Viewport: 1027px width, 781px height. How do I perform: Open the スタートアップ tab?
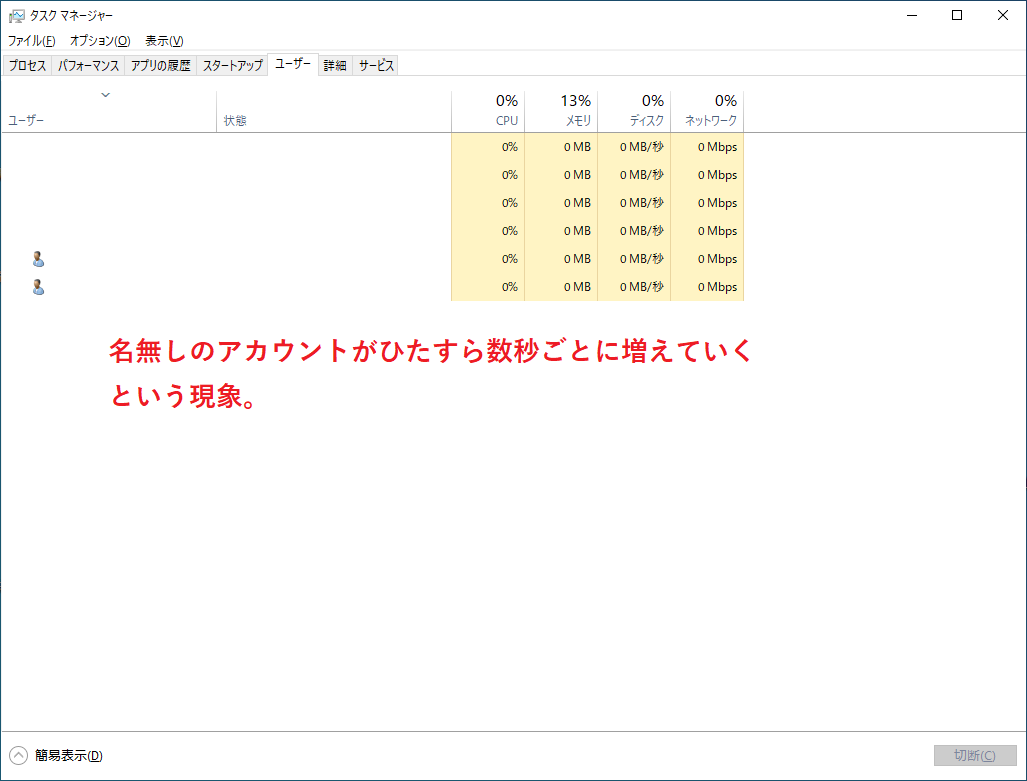232,66
